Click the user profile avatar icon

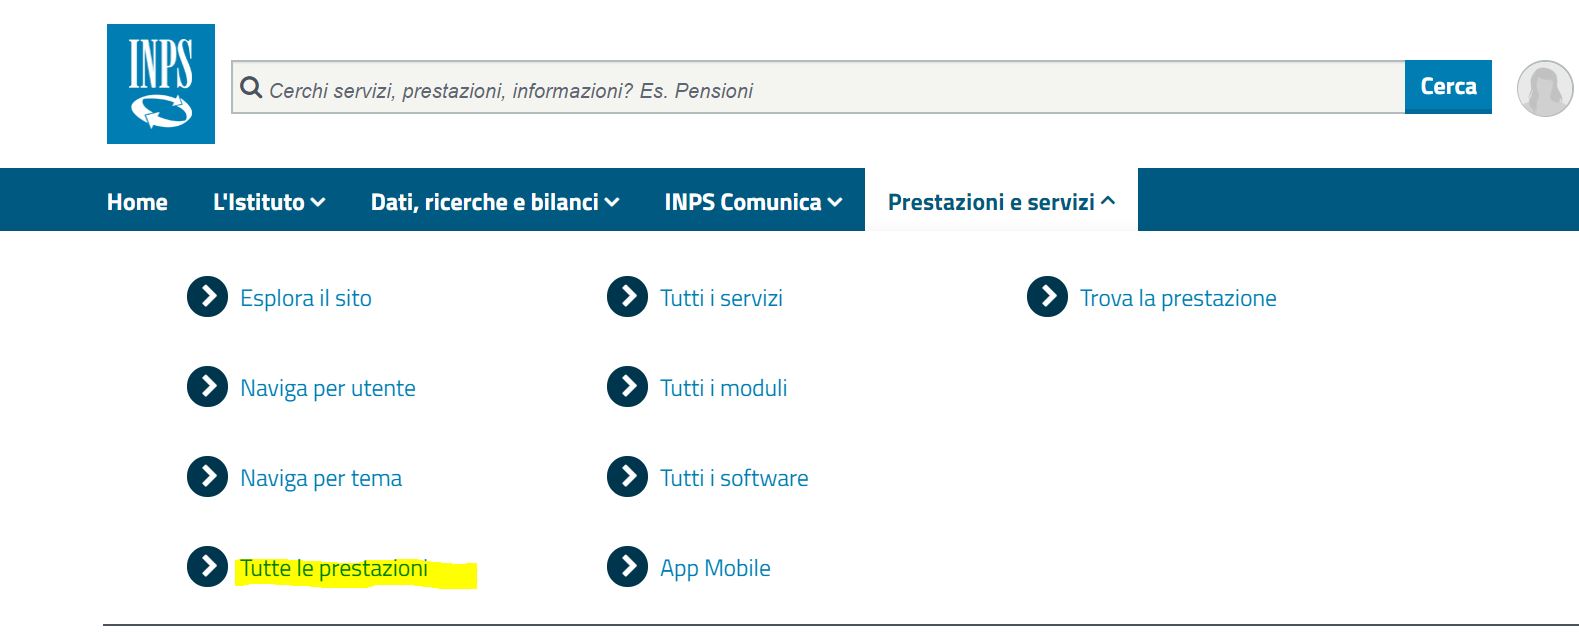click(x=1544, y=88)
